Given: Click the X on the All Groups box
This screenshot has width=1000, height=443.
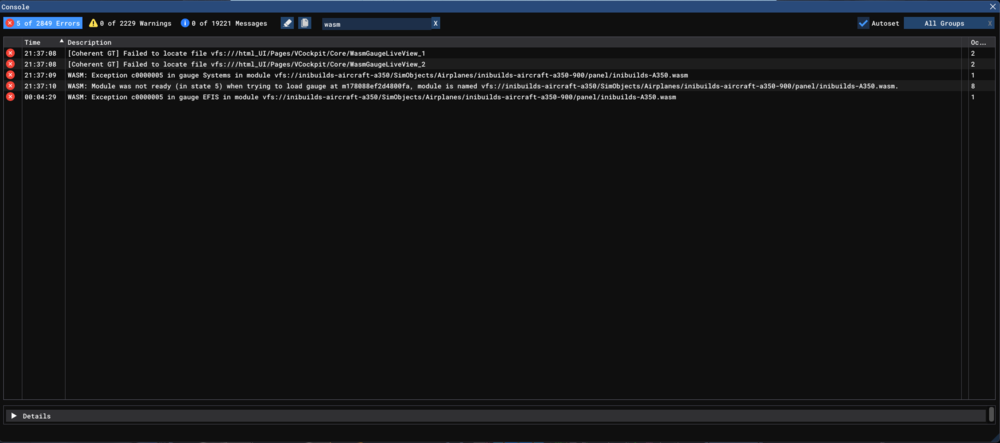Looking at the screenshot, I should tap(989, 23).
